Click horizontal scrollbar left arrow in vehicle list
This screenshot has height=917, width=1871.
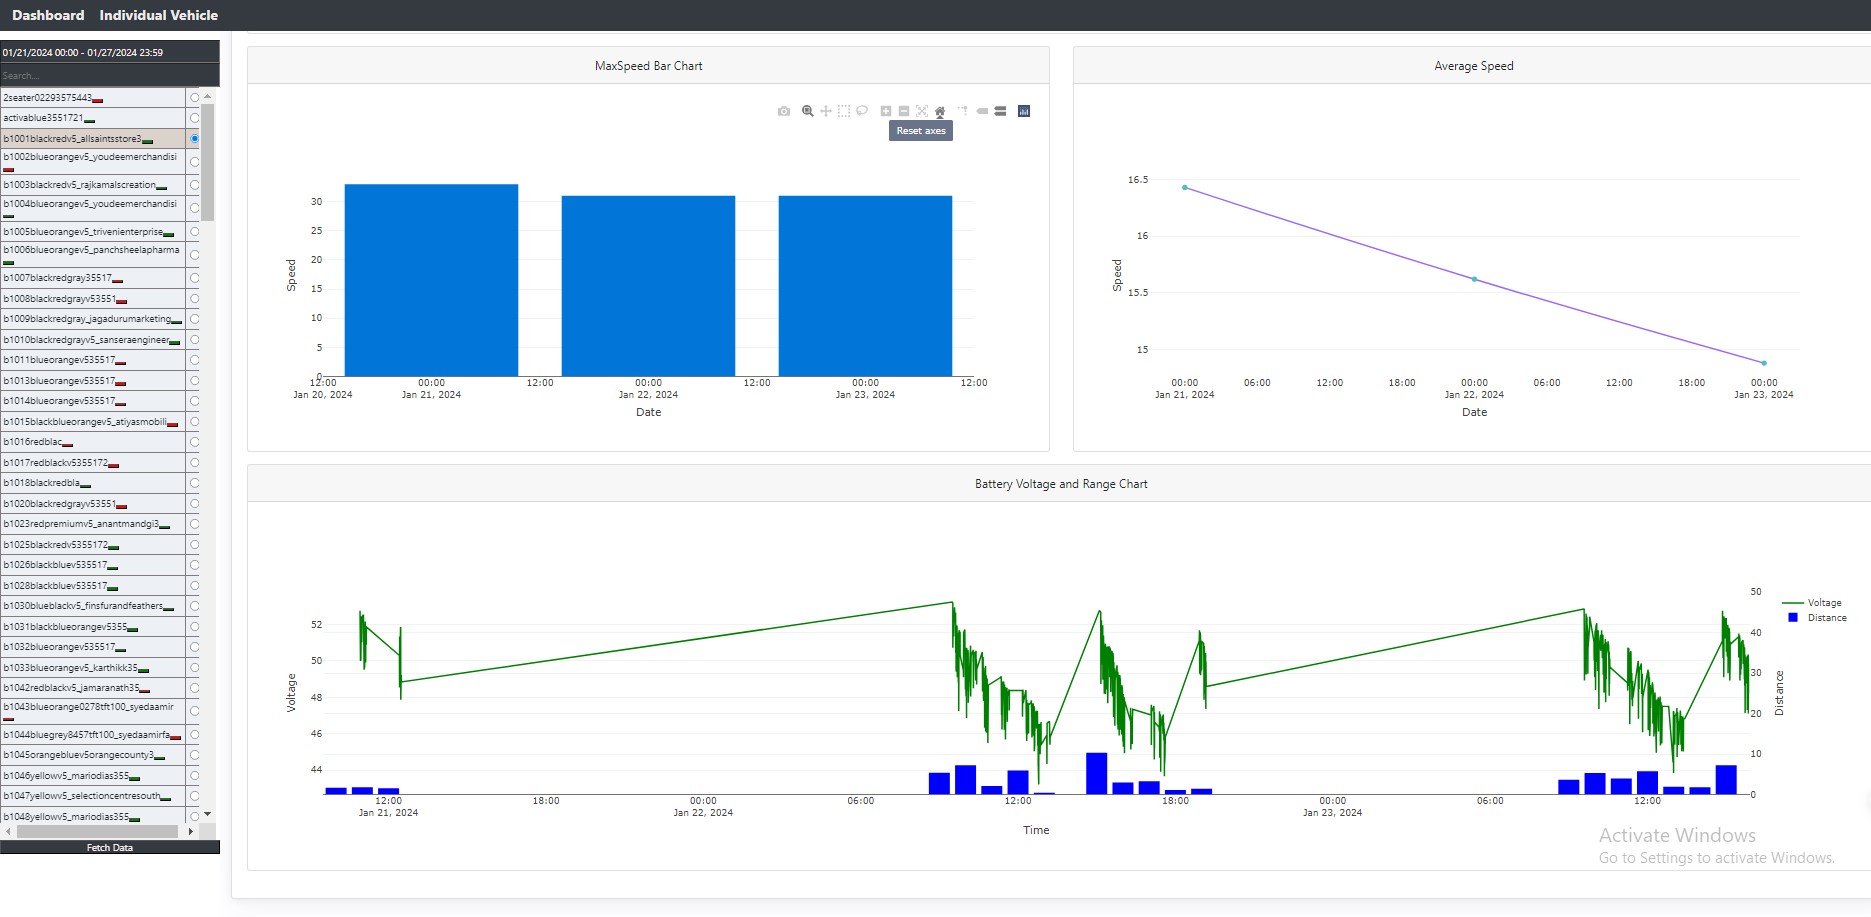[x=8, y=831]
